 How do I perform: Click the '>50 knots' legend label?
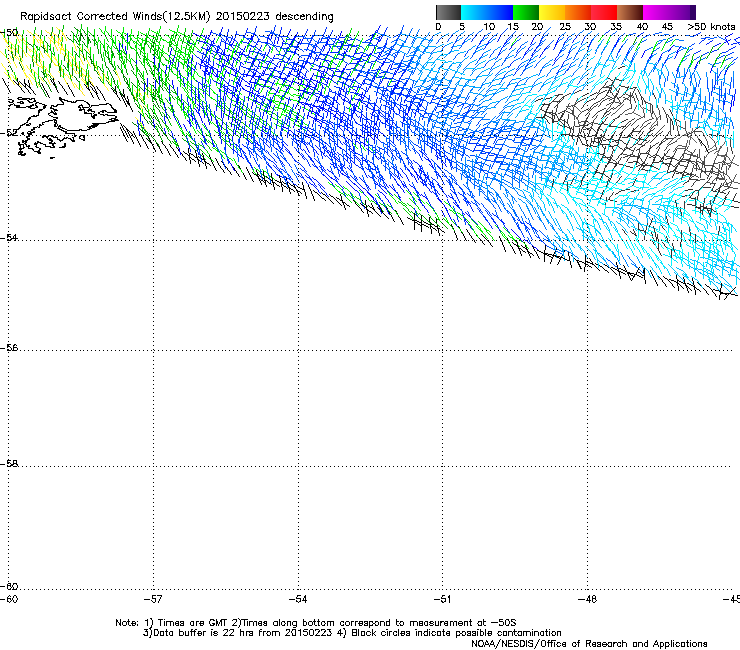click(711, 27)
